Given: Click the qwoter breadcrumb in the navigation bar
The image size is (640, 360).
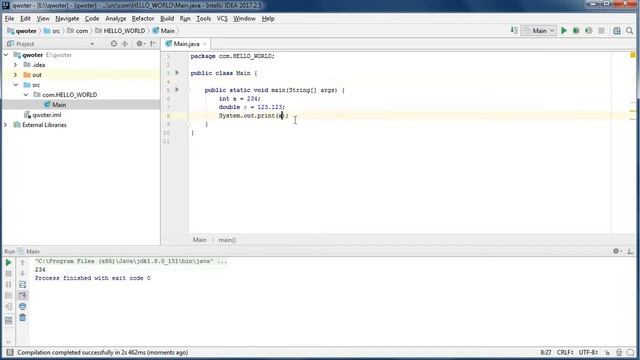Looking at the screenshot, I should point(22,31).
